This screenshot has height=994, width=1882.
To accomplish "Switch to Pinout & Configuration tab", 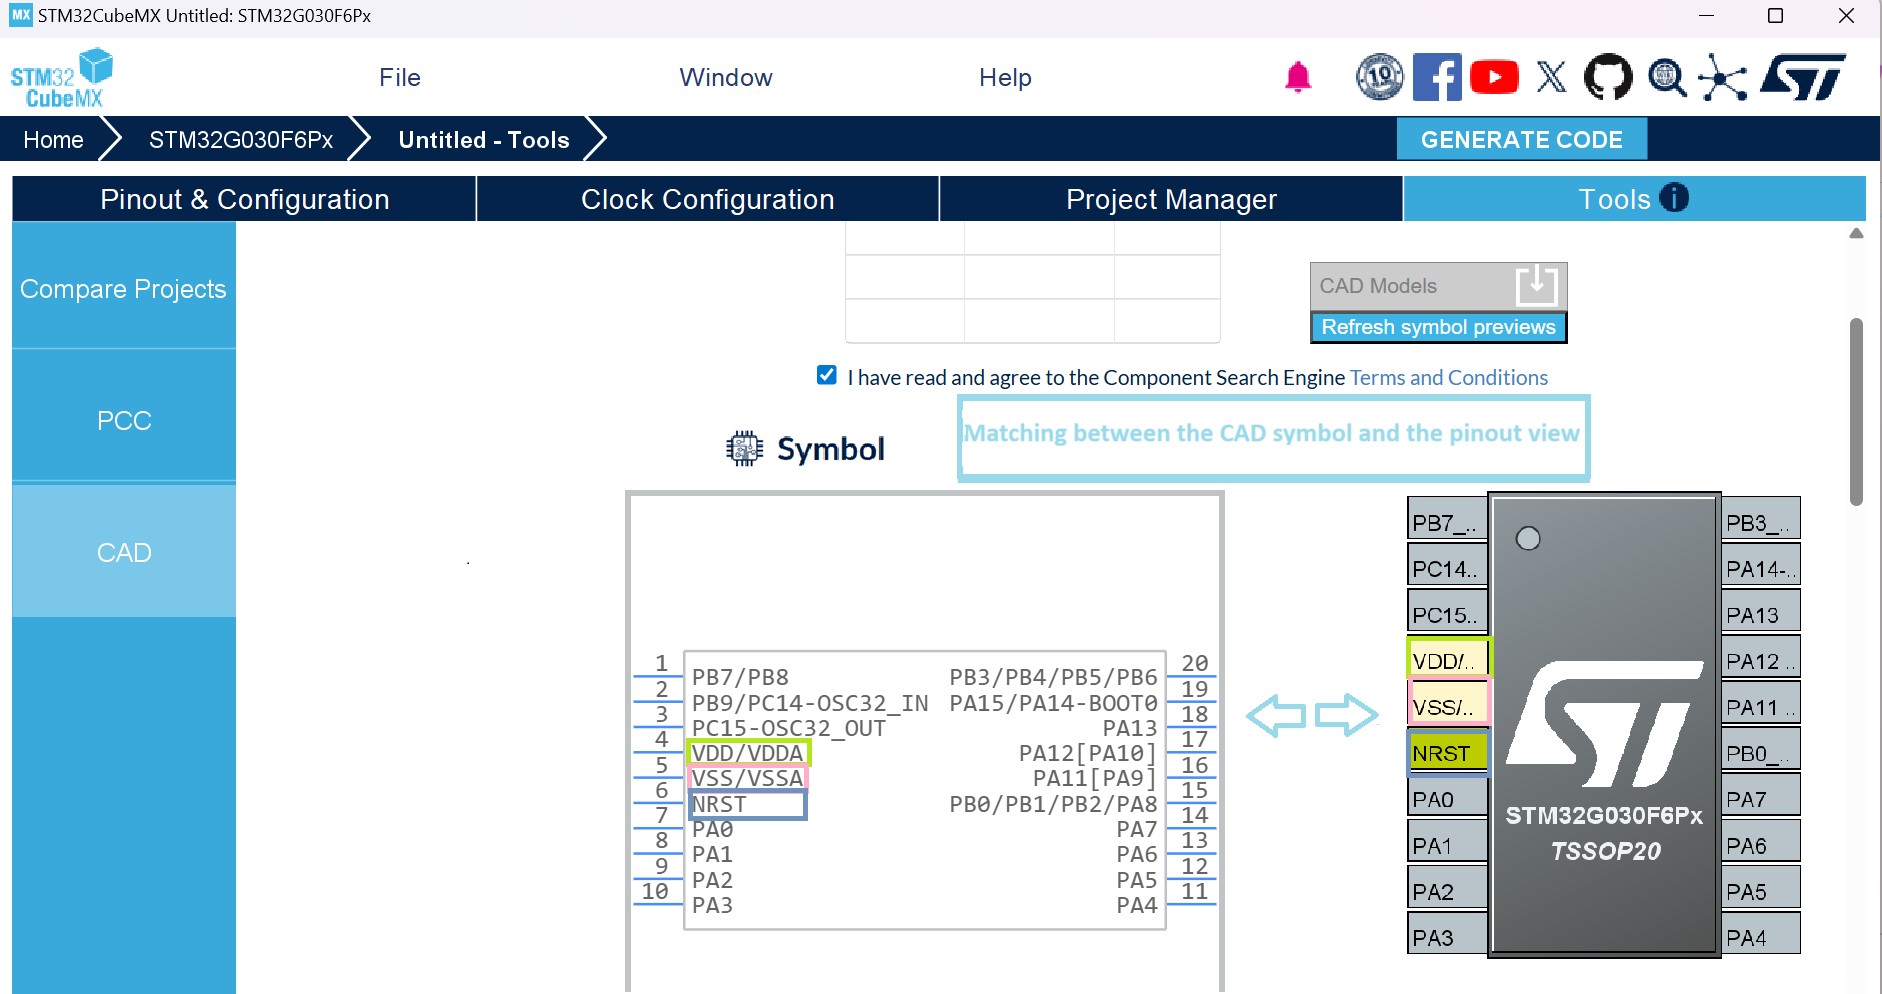I will pos(244,199).
